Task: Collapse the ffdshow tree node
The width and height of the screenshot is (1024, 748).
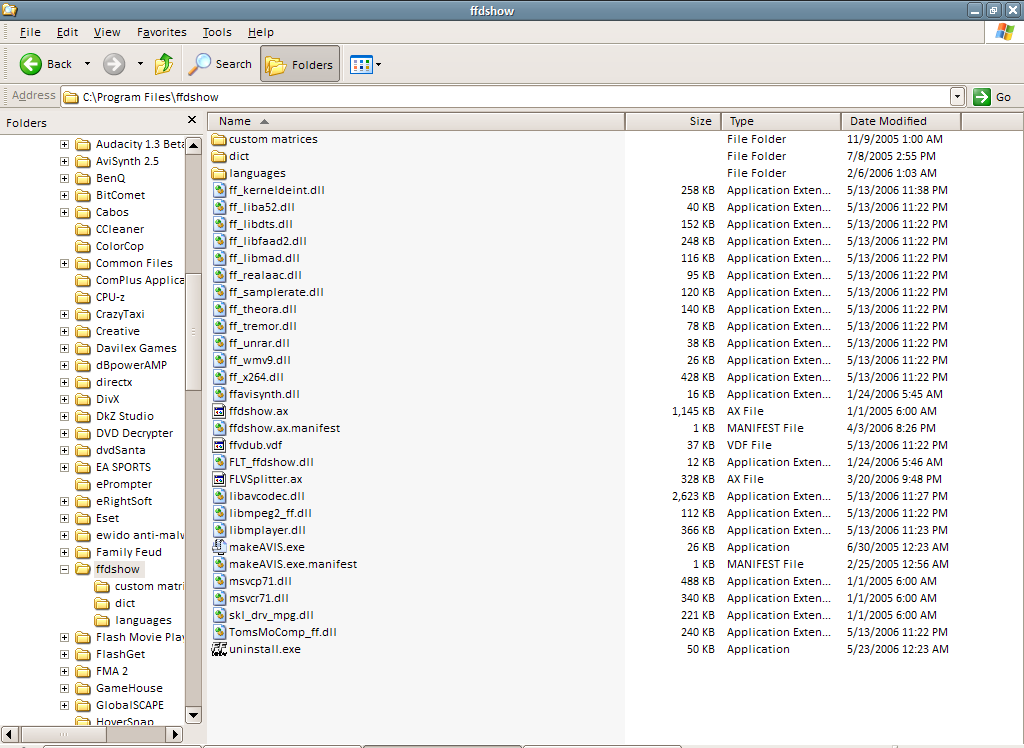Action: 65,569
